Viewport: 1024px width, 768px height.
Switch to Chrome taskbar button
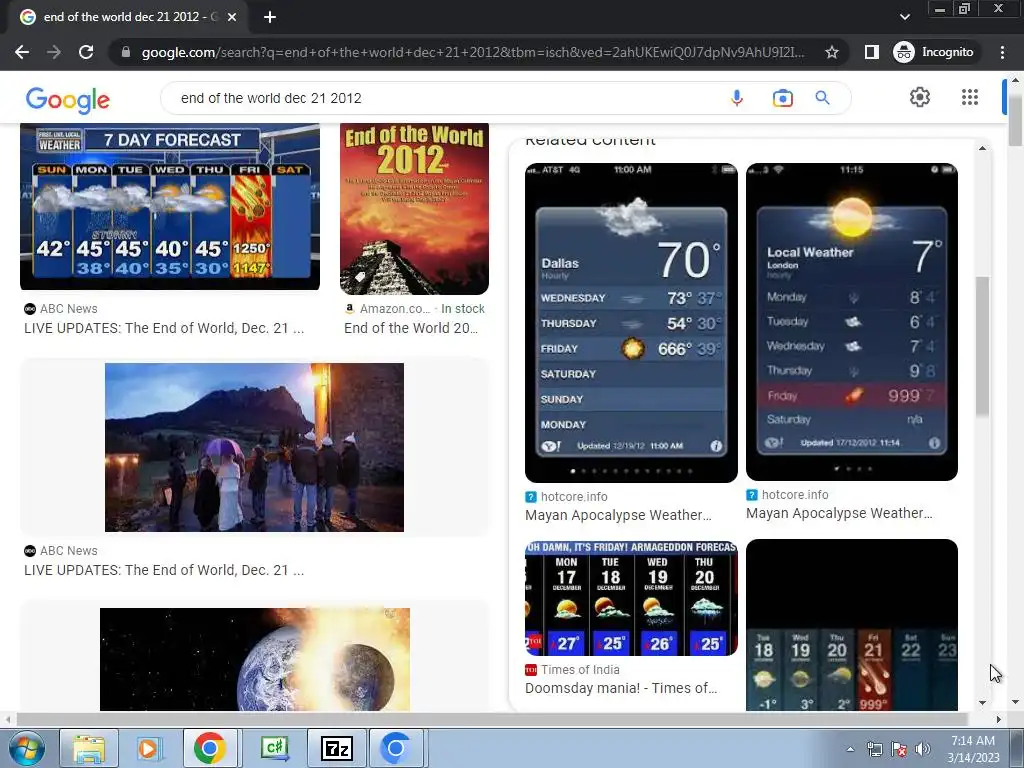(210, 748)
